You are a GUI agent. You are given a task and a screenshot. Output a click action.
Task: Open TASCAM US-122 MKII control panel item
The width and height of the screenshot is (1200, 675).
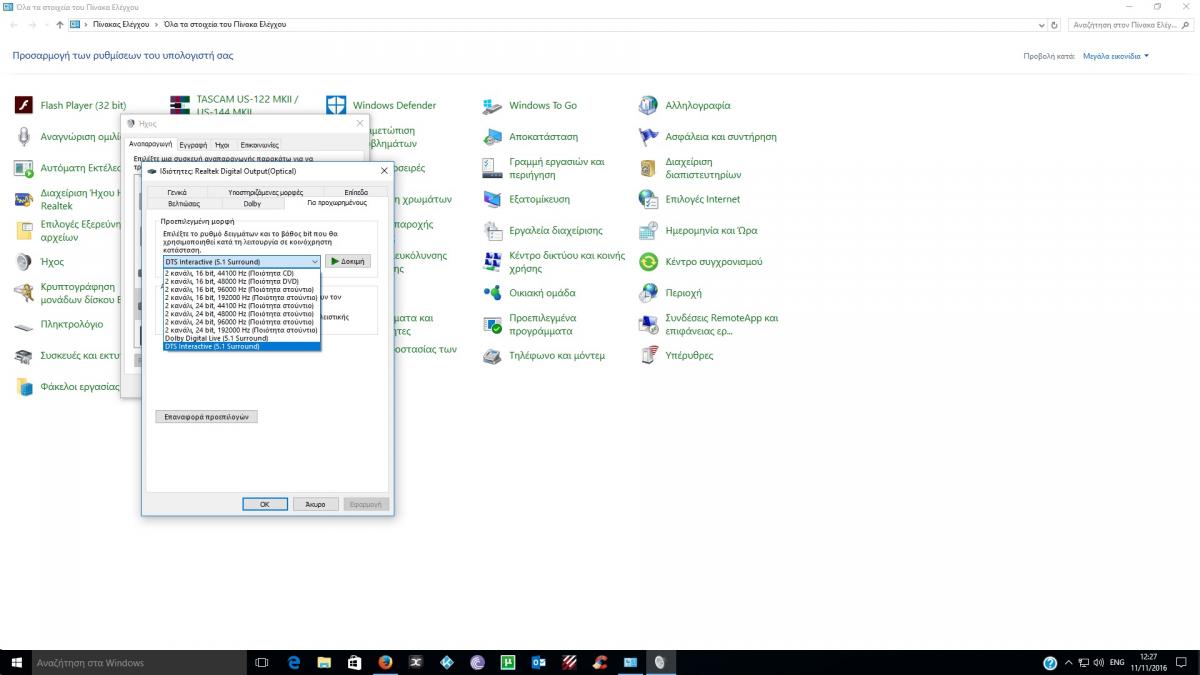(x=235, y=105)
